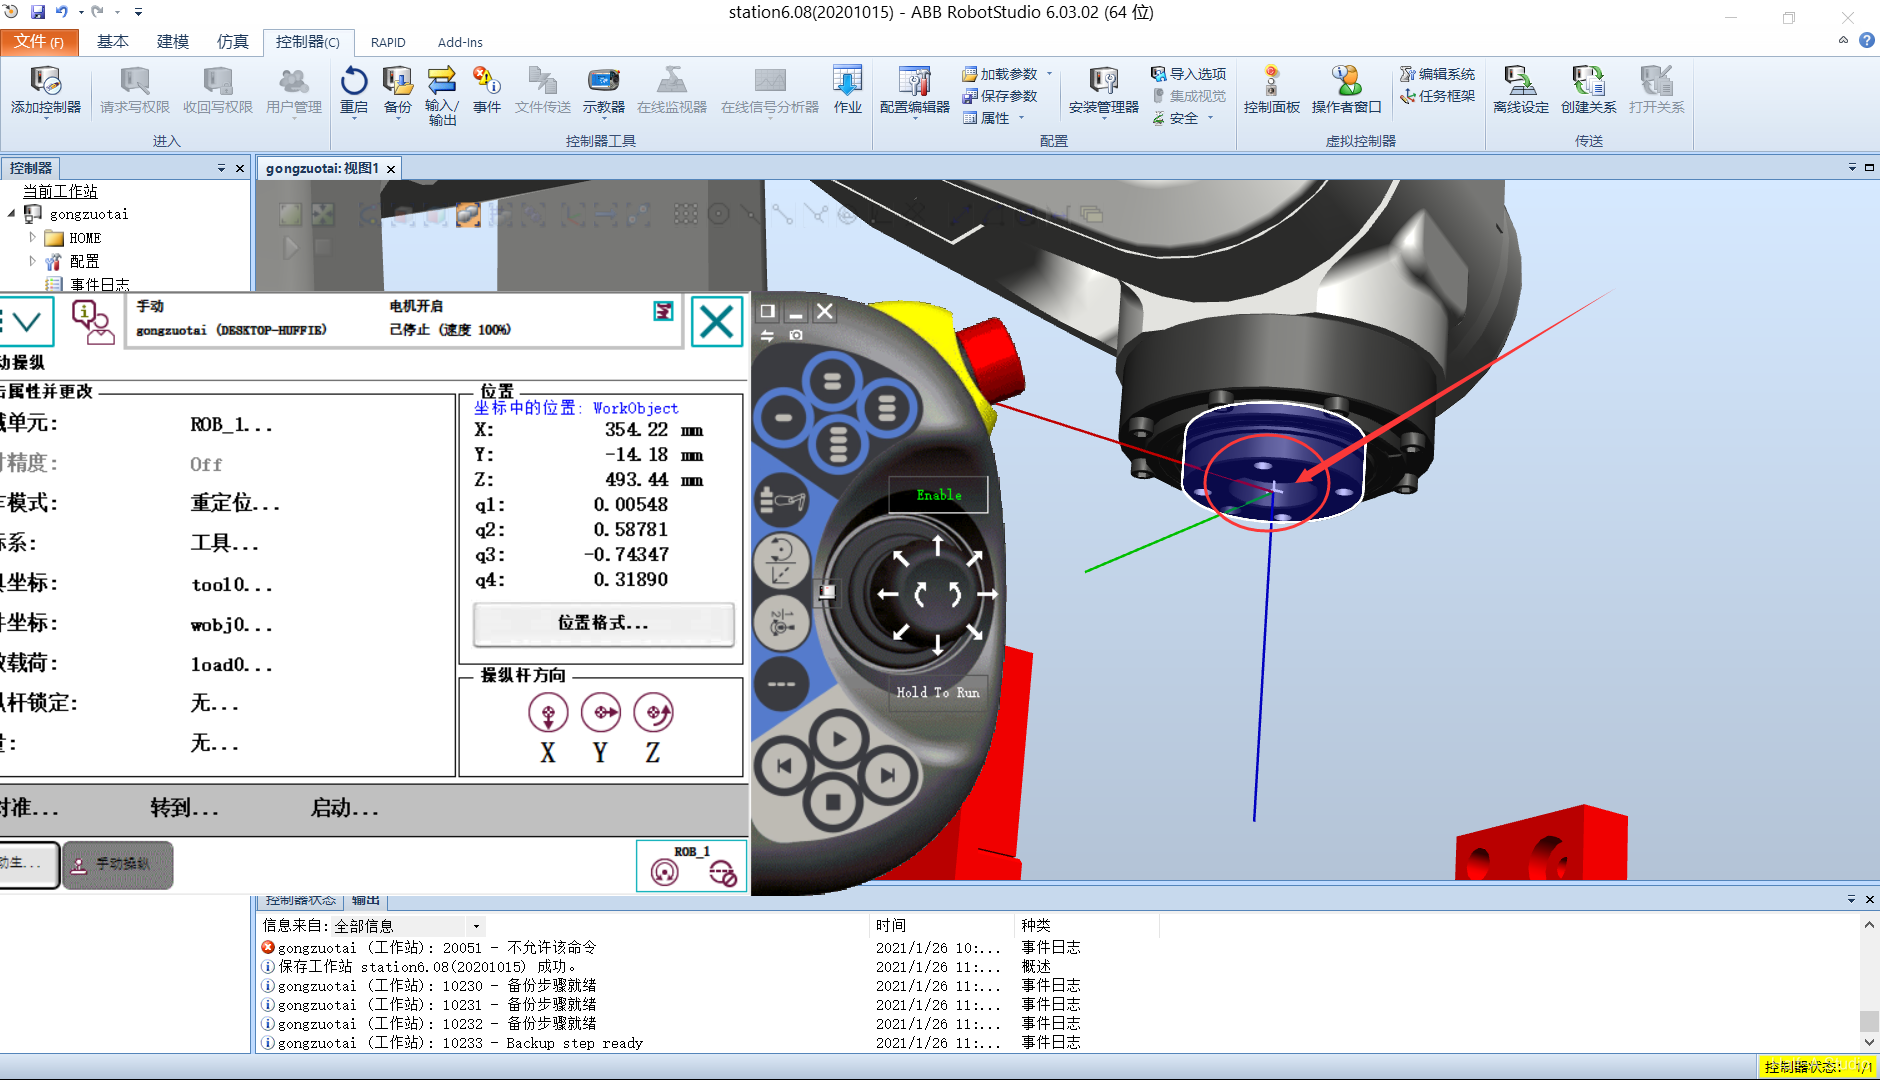Close the gongzuotai:视图1 view tab

pyautogui.click(x=391, y=169)
